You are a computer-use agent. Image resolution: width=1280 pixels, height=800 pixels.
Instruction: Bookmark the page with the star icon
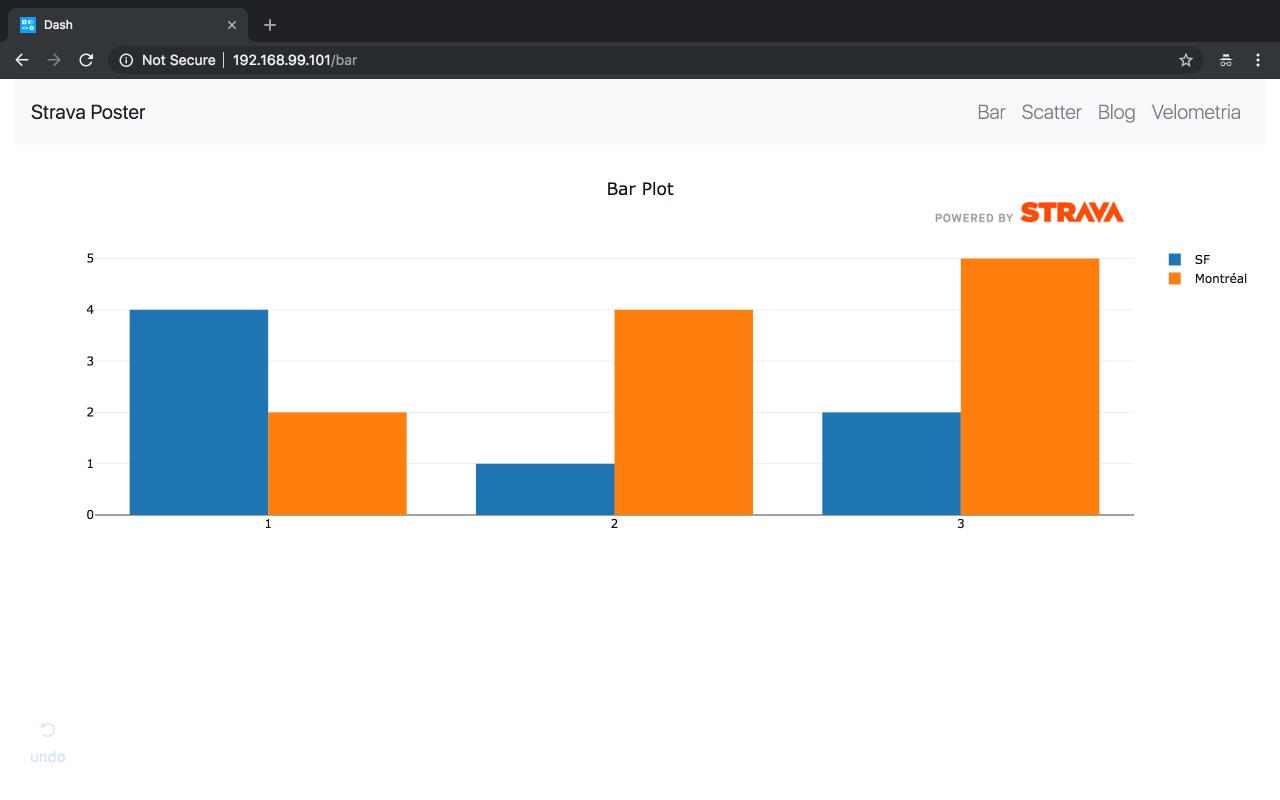click(x=1185, y=60)
